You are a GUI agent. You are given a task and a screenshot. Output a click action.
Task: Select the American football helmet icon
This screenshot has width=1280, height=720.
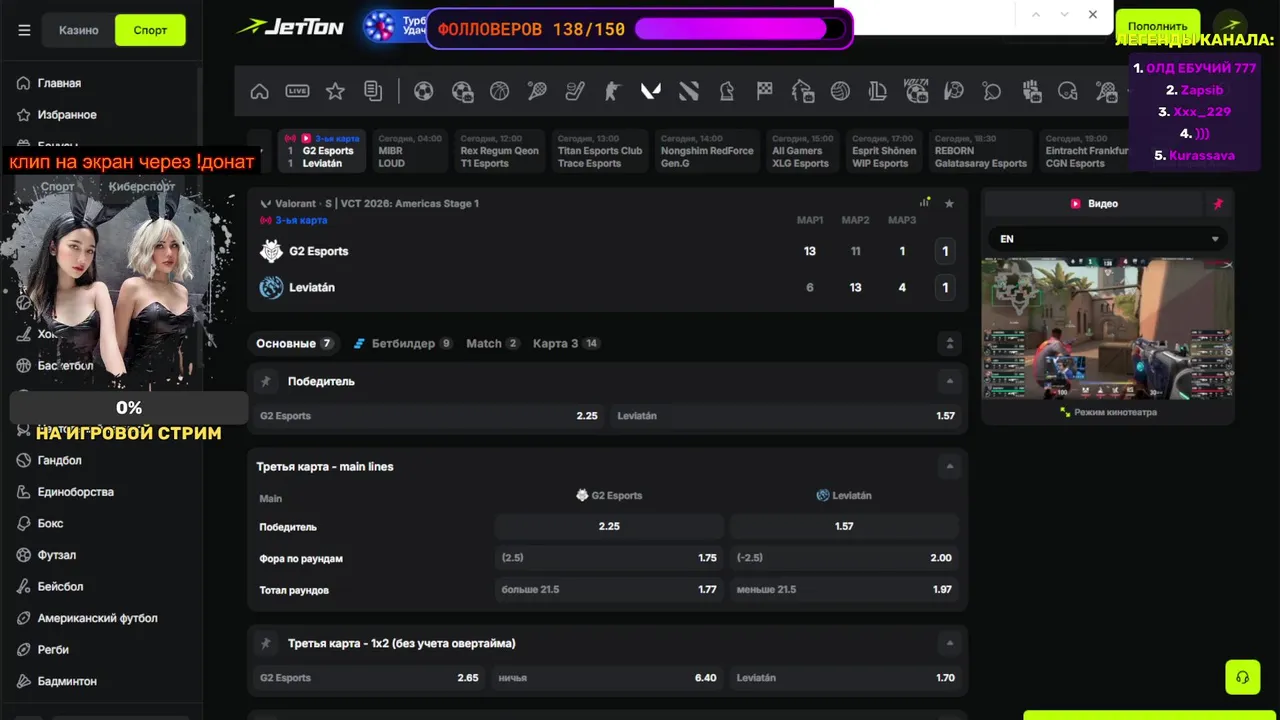[x=1068, y=91]
